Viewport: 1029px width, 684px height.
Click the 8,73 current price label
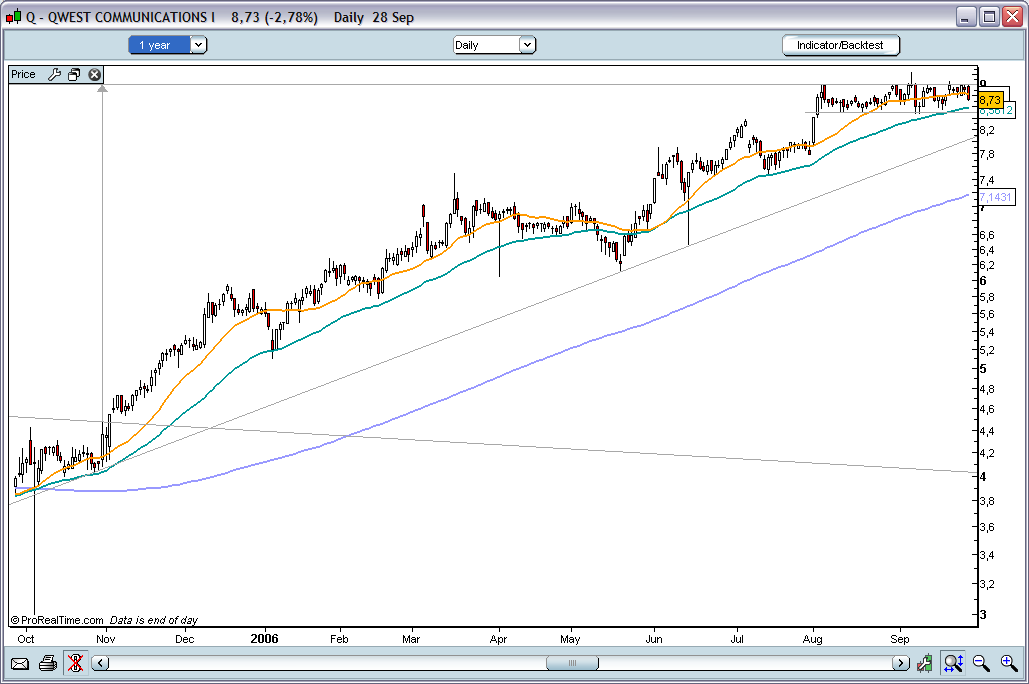990,100
